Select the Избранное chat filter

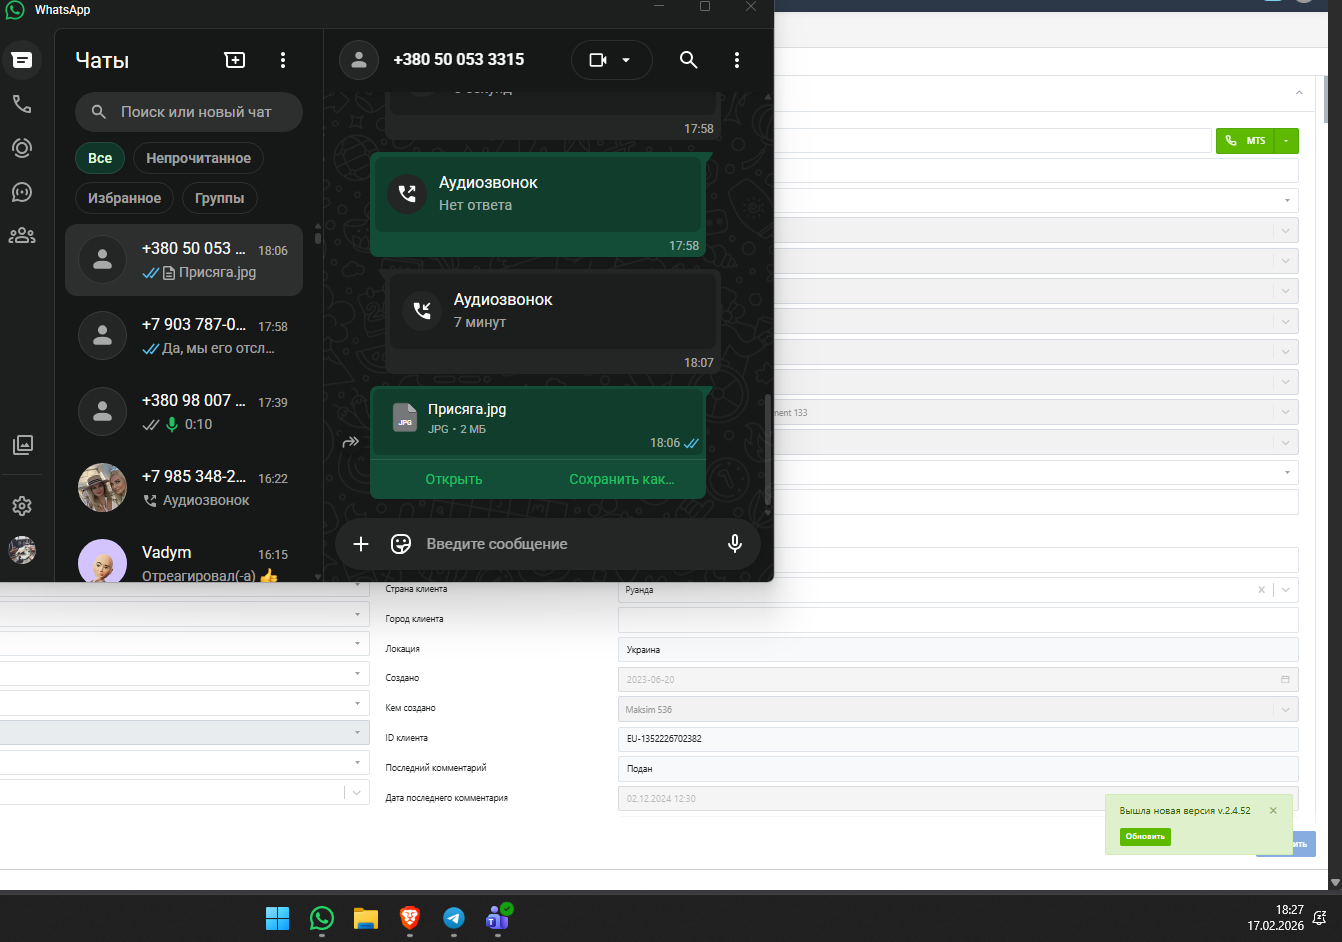124,198
